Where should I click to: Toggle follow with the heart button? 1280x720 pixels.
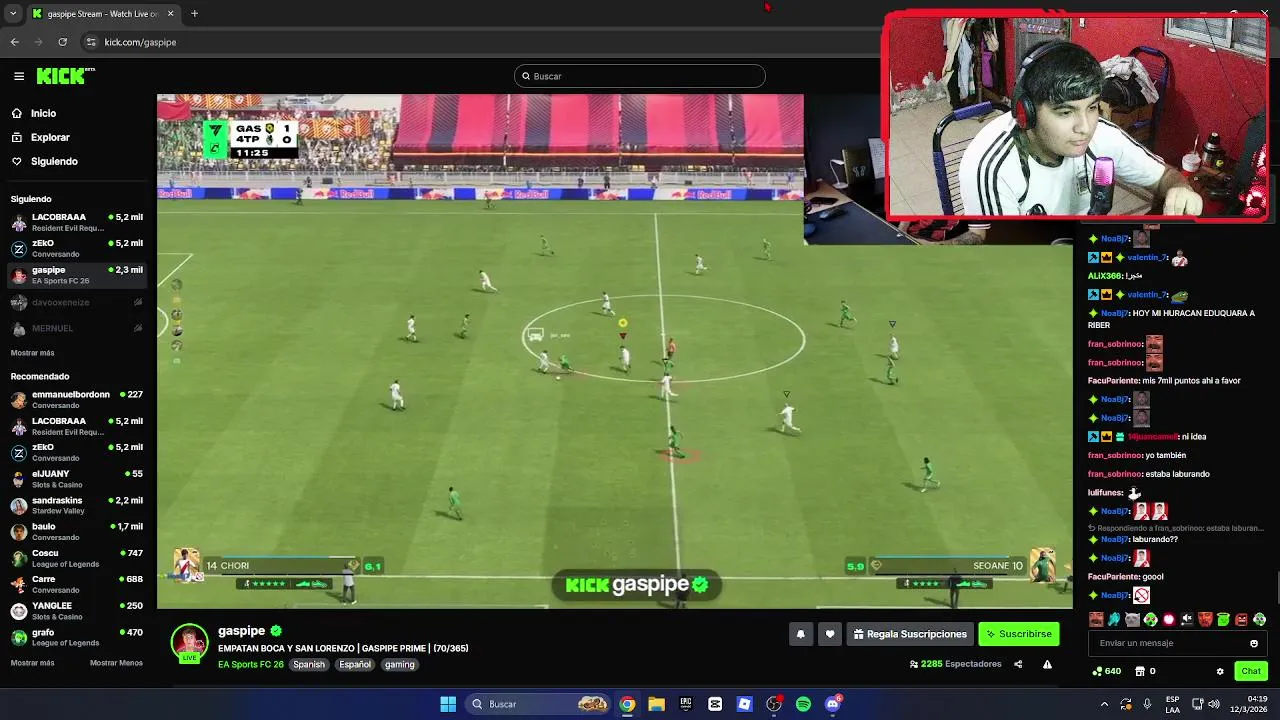coord(829,634)
